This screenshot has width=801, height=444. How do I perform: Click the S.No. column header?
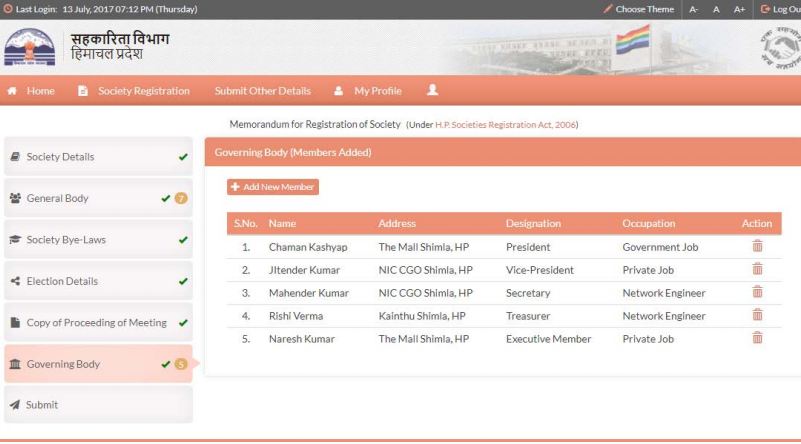tap(246, 223)
